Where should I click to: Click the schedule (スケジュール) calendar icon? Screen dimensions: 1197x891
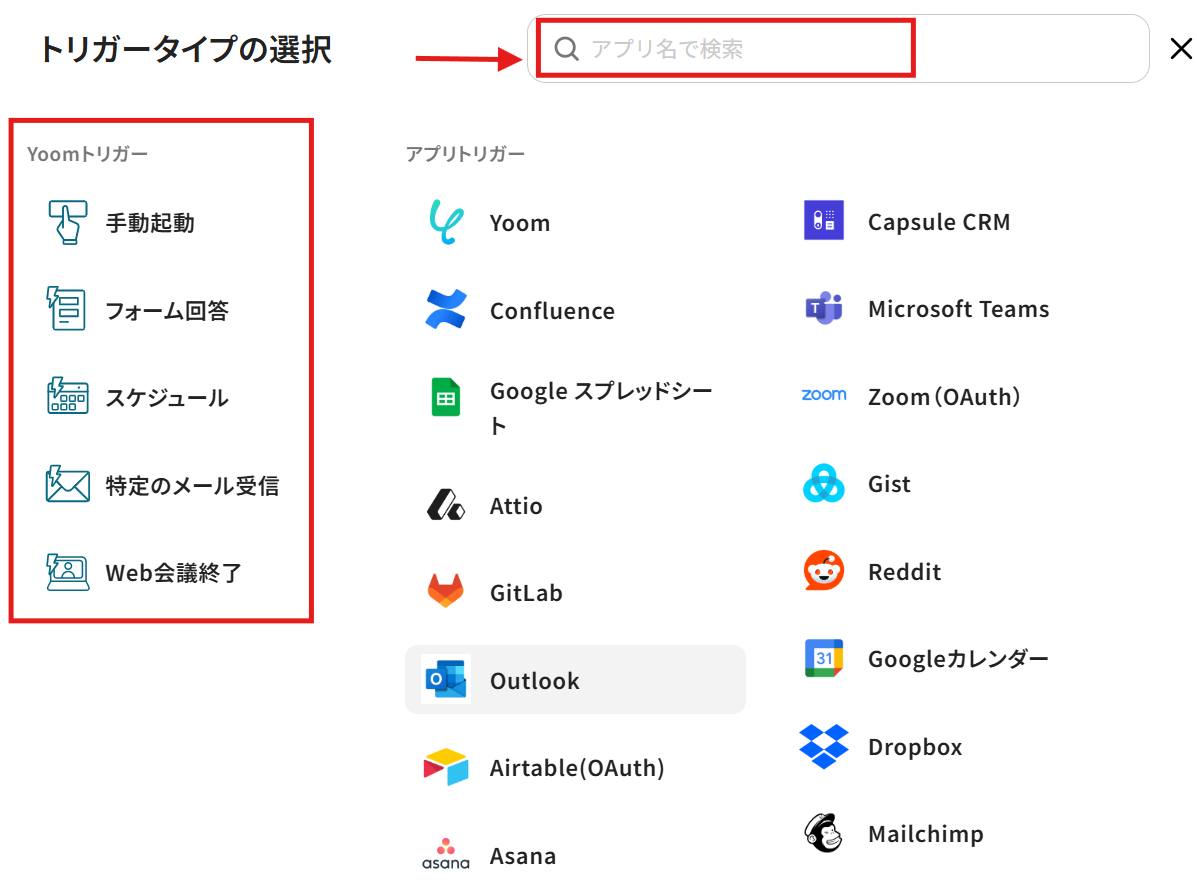[67, 396]
